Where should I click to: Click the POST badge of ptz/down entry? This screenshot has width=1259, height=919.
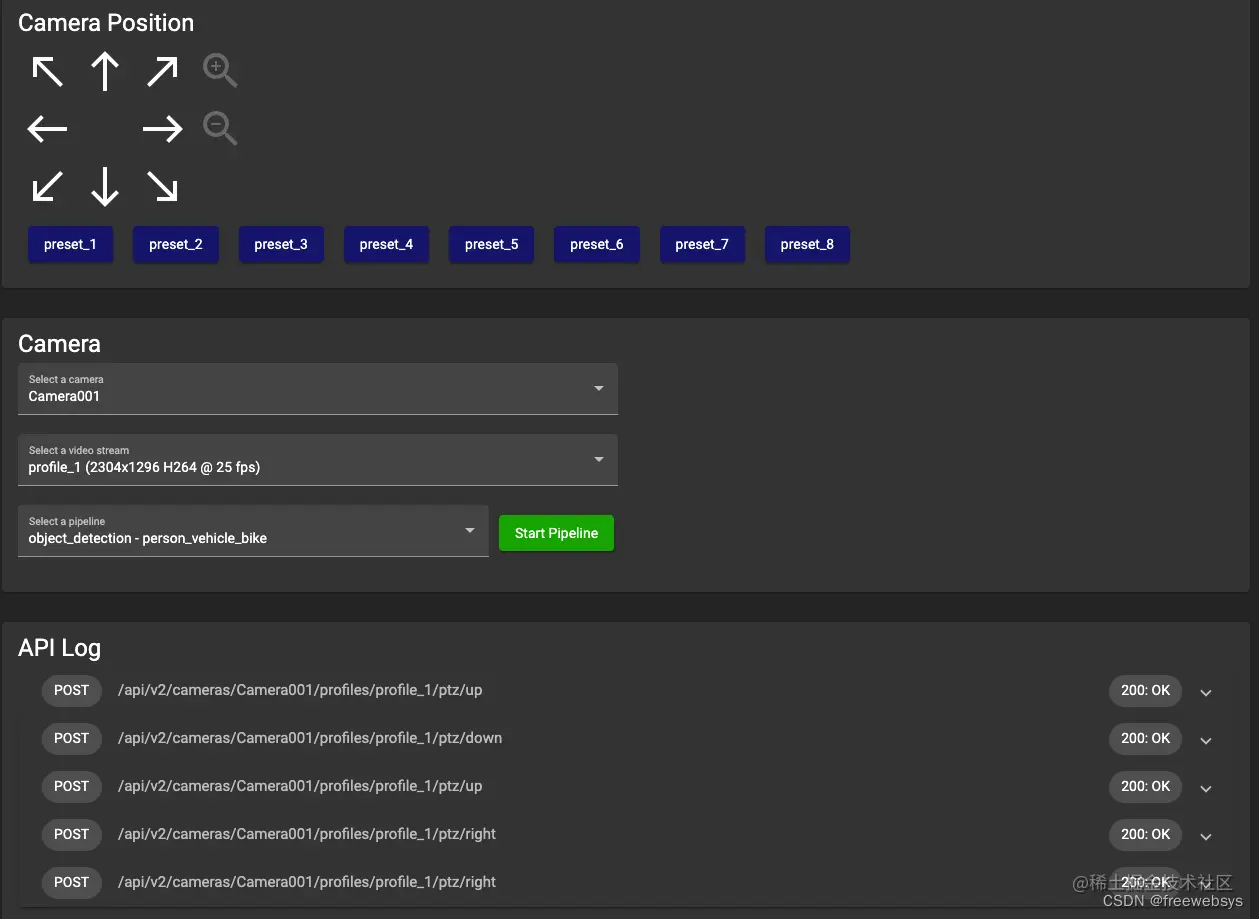point(71,738)
